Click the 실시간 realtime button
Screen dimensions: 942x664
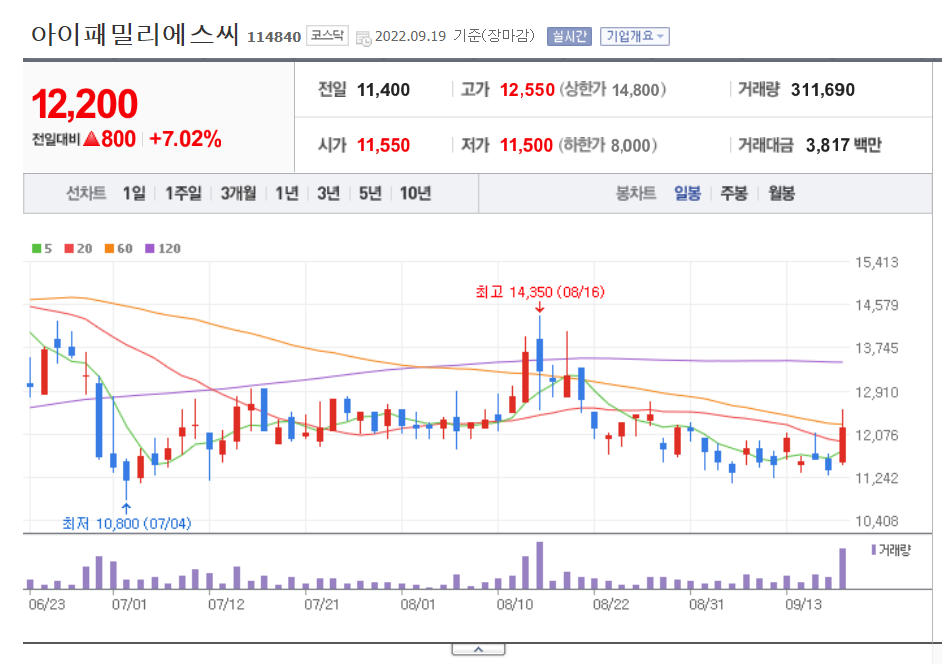569,37
